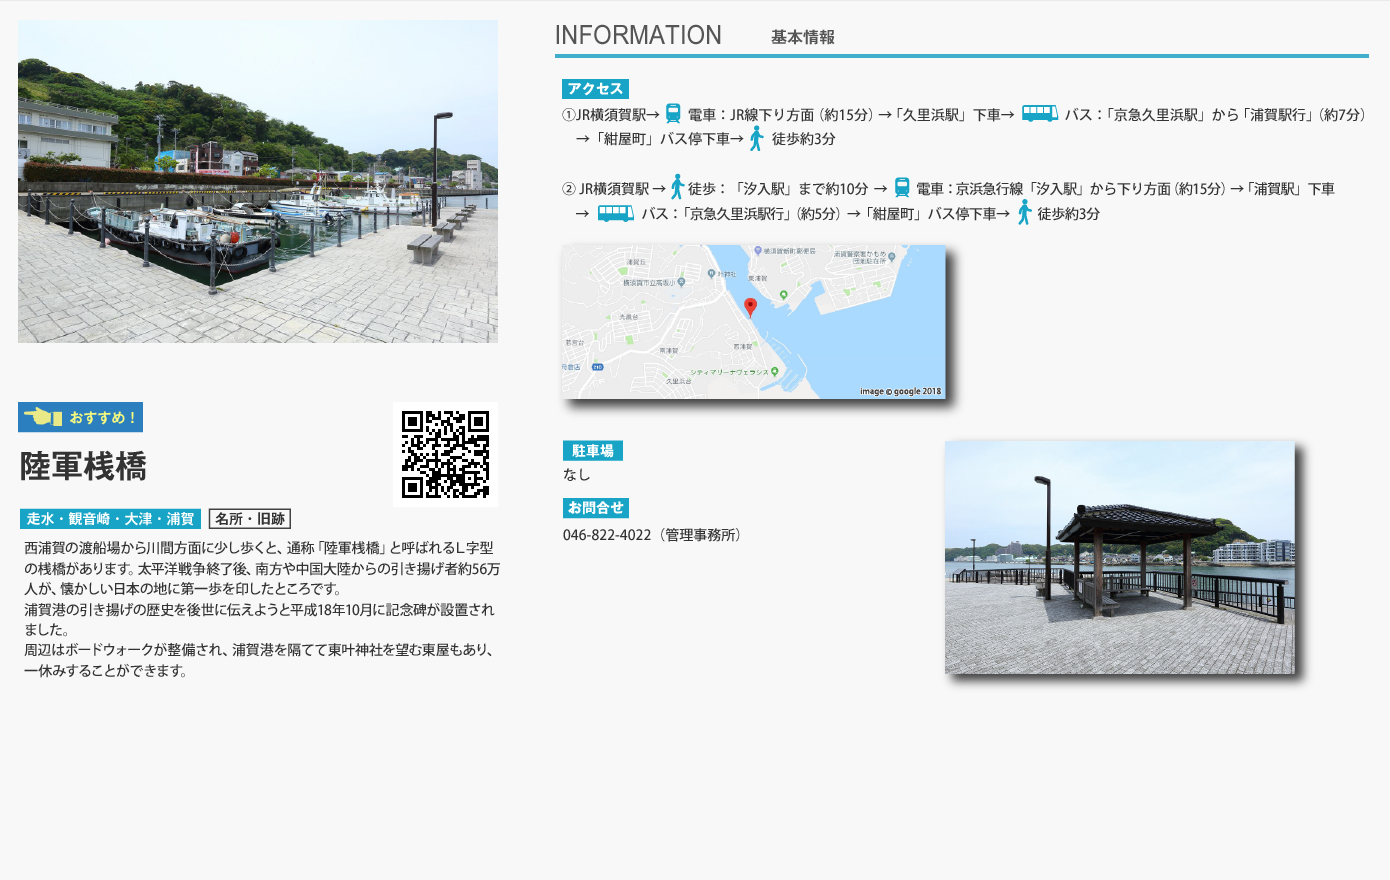Open the pavilion photo

click(1119, 557)
